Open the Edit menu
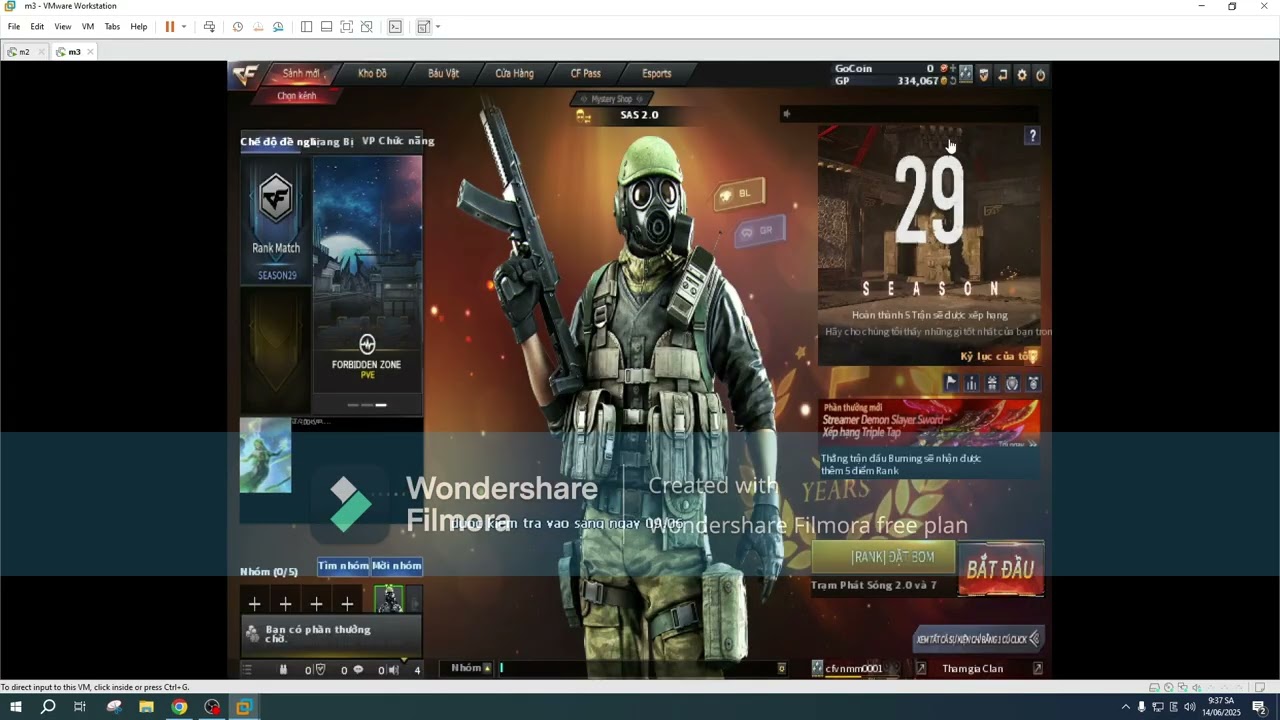The width and height of the screenshot is (1280, 720). point(37,27)
